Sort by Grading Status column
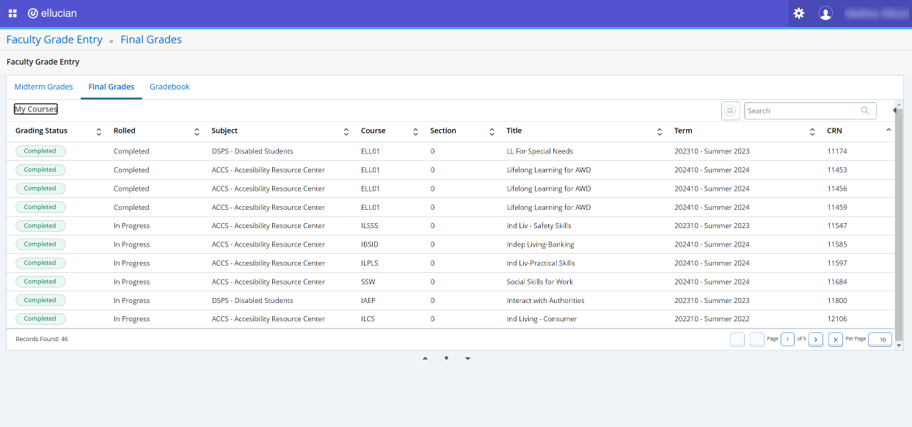 point(98,132)
